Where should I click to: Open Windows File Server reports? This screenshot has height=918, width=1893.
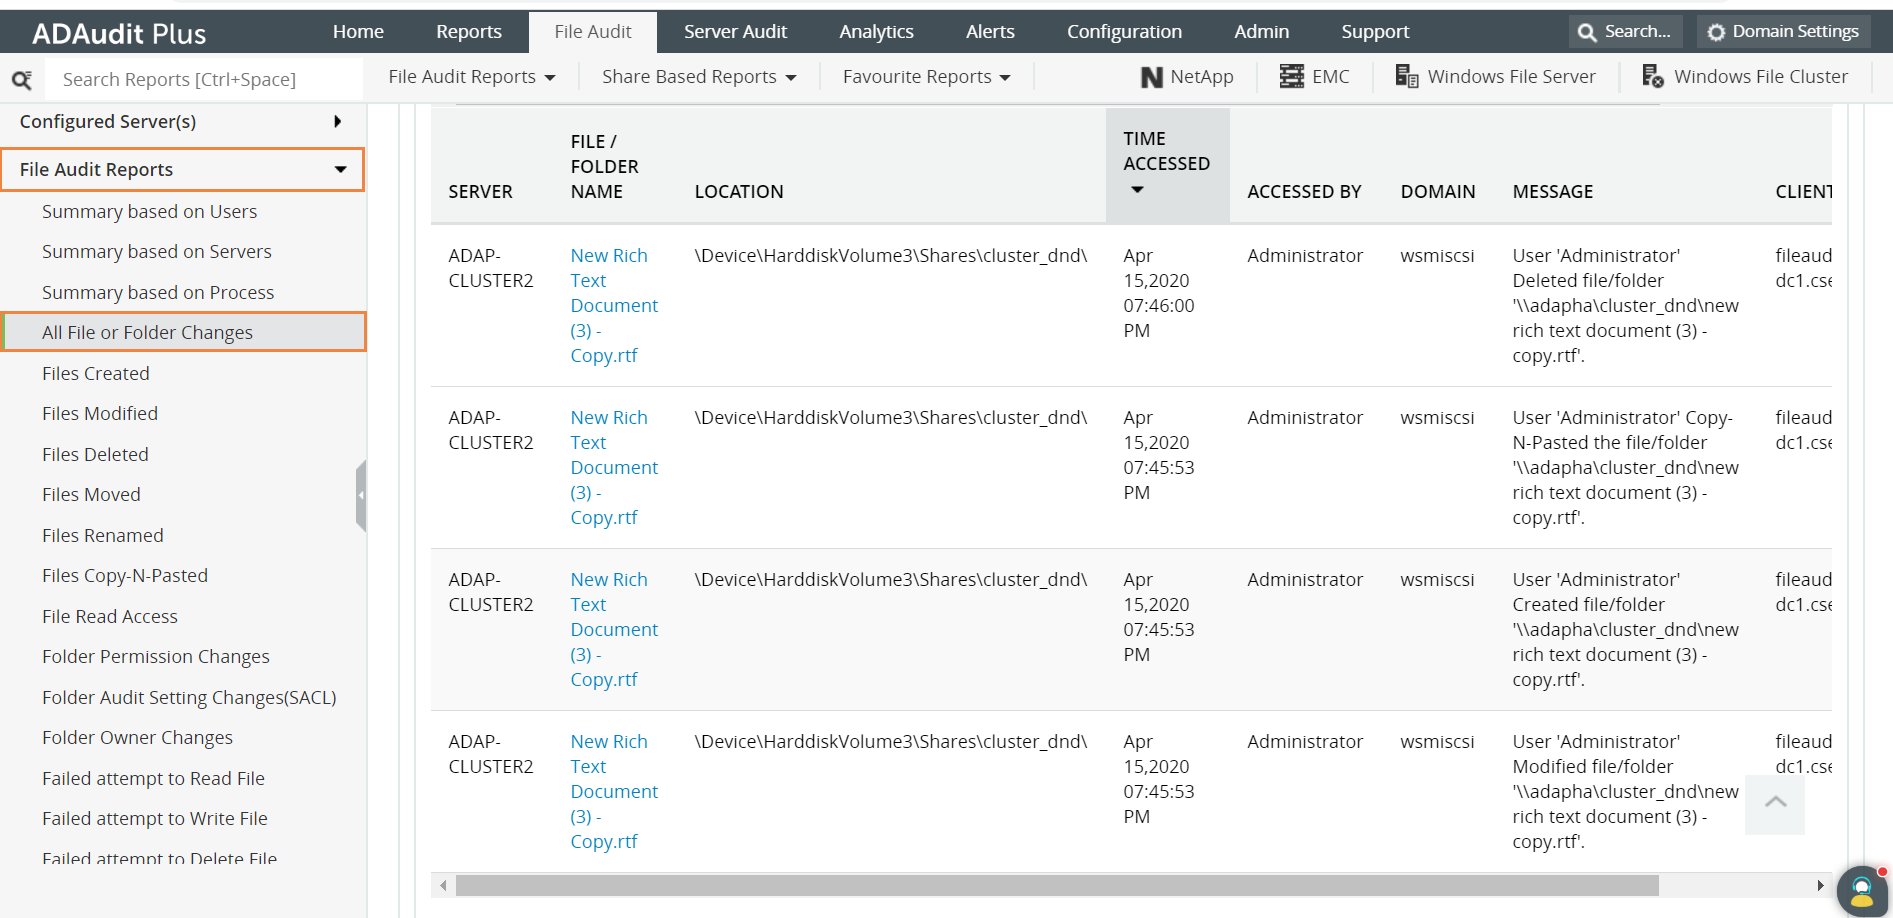(1495, 76)
